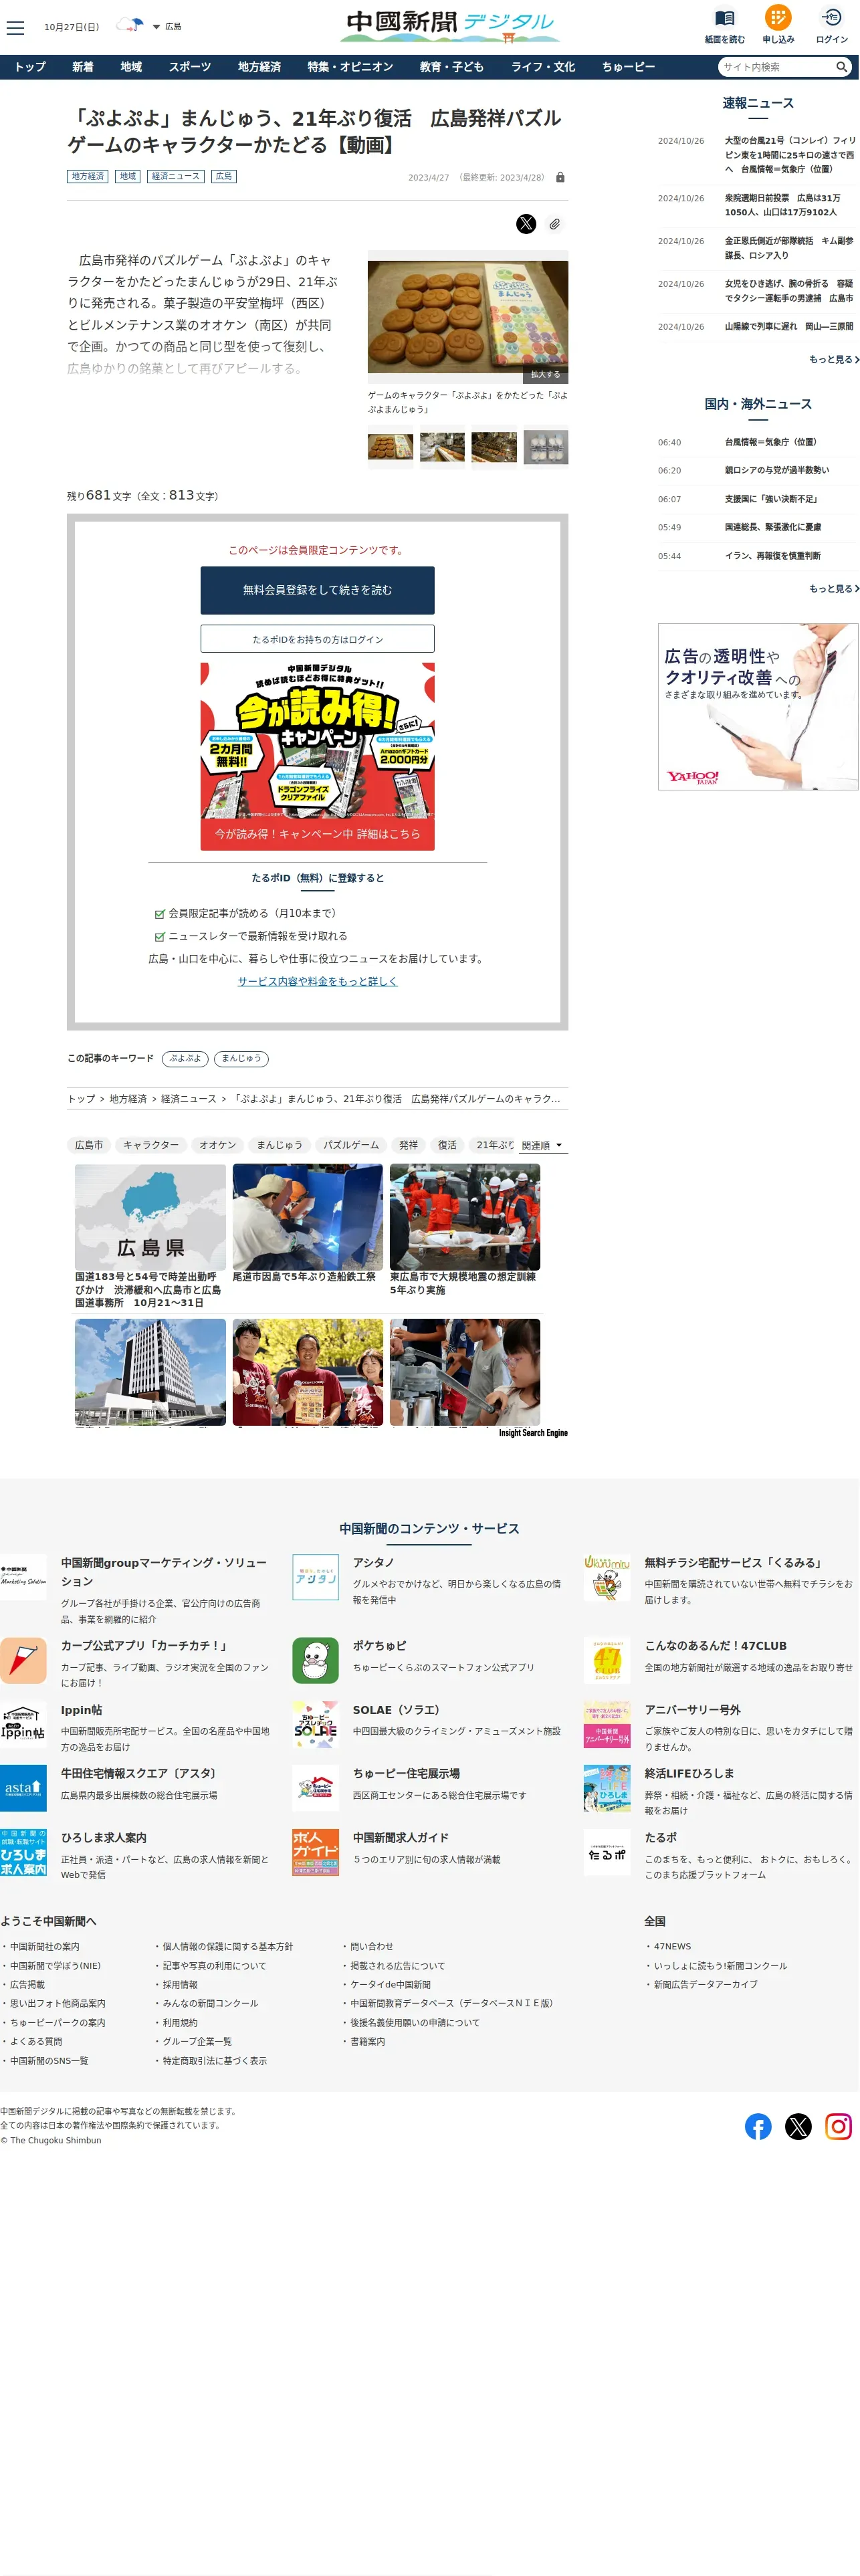Open the ひろしま求人案内 icon

click(23, 1852)
